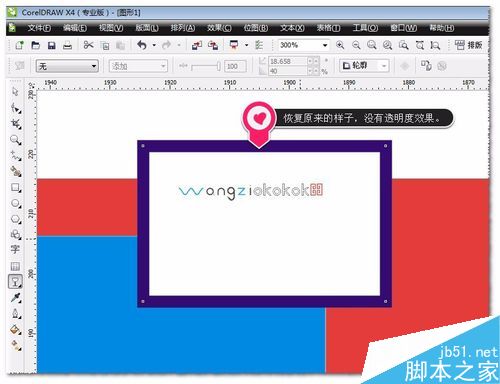Click the angle field showing 18.658

[x=287, y=61]
